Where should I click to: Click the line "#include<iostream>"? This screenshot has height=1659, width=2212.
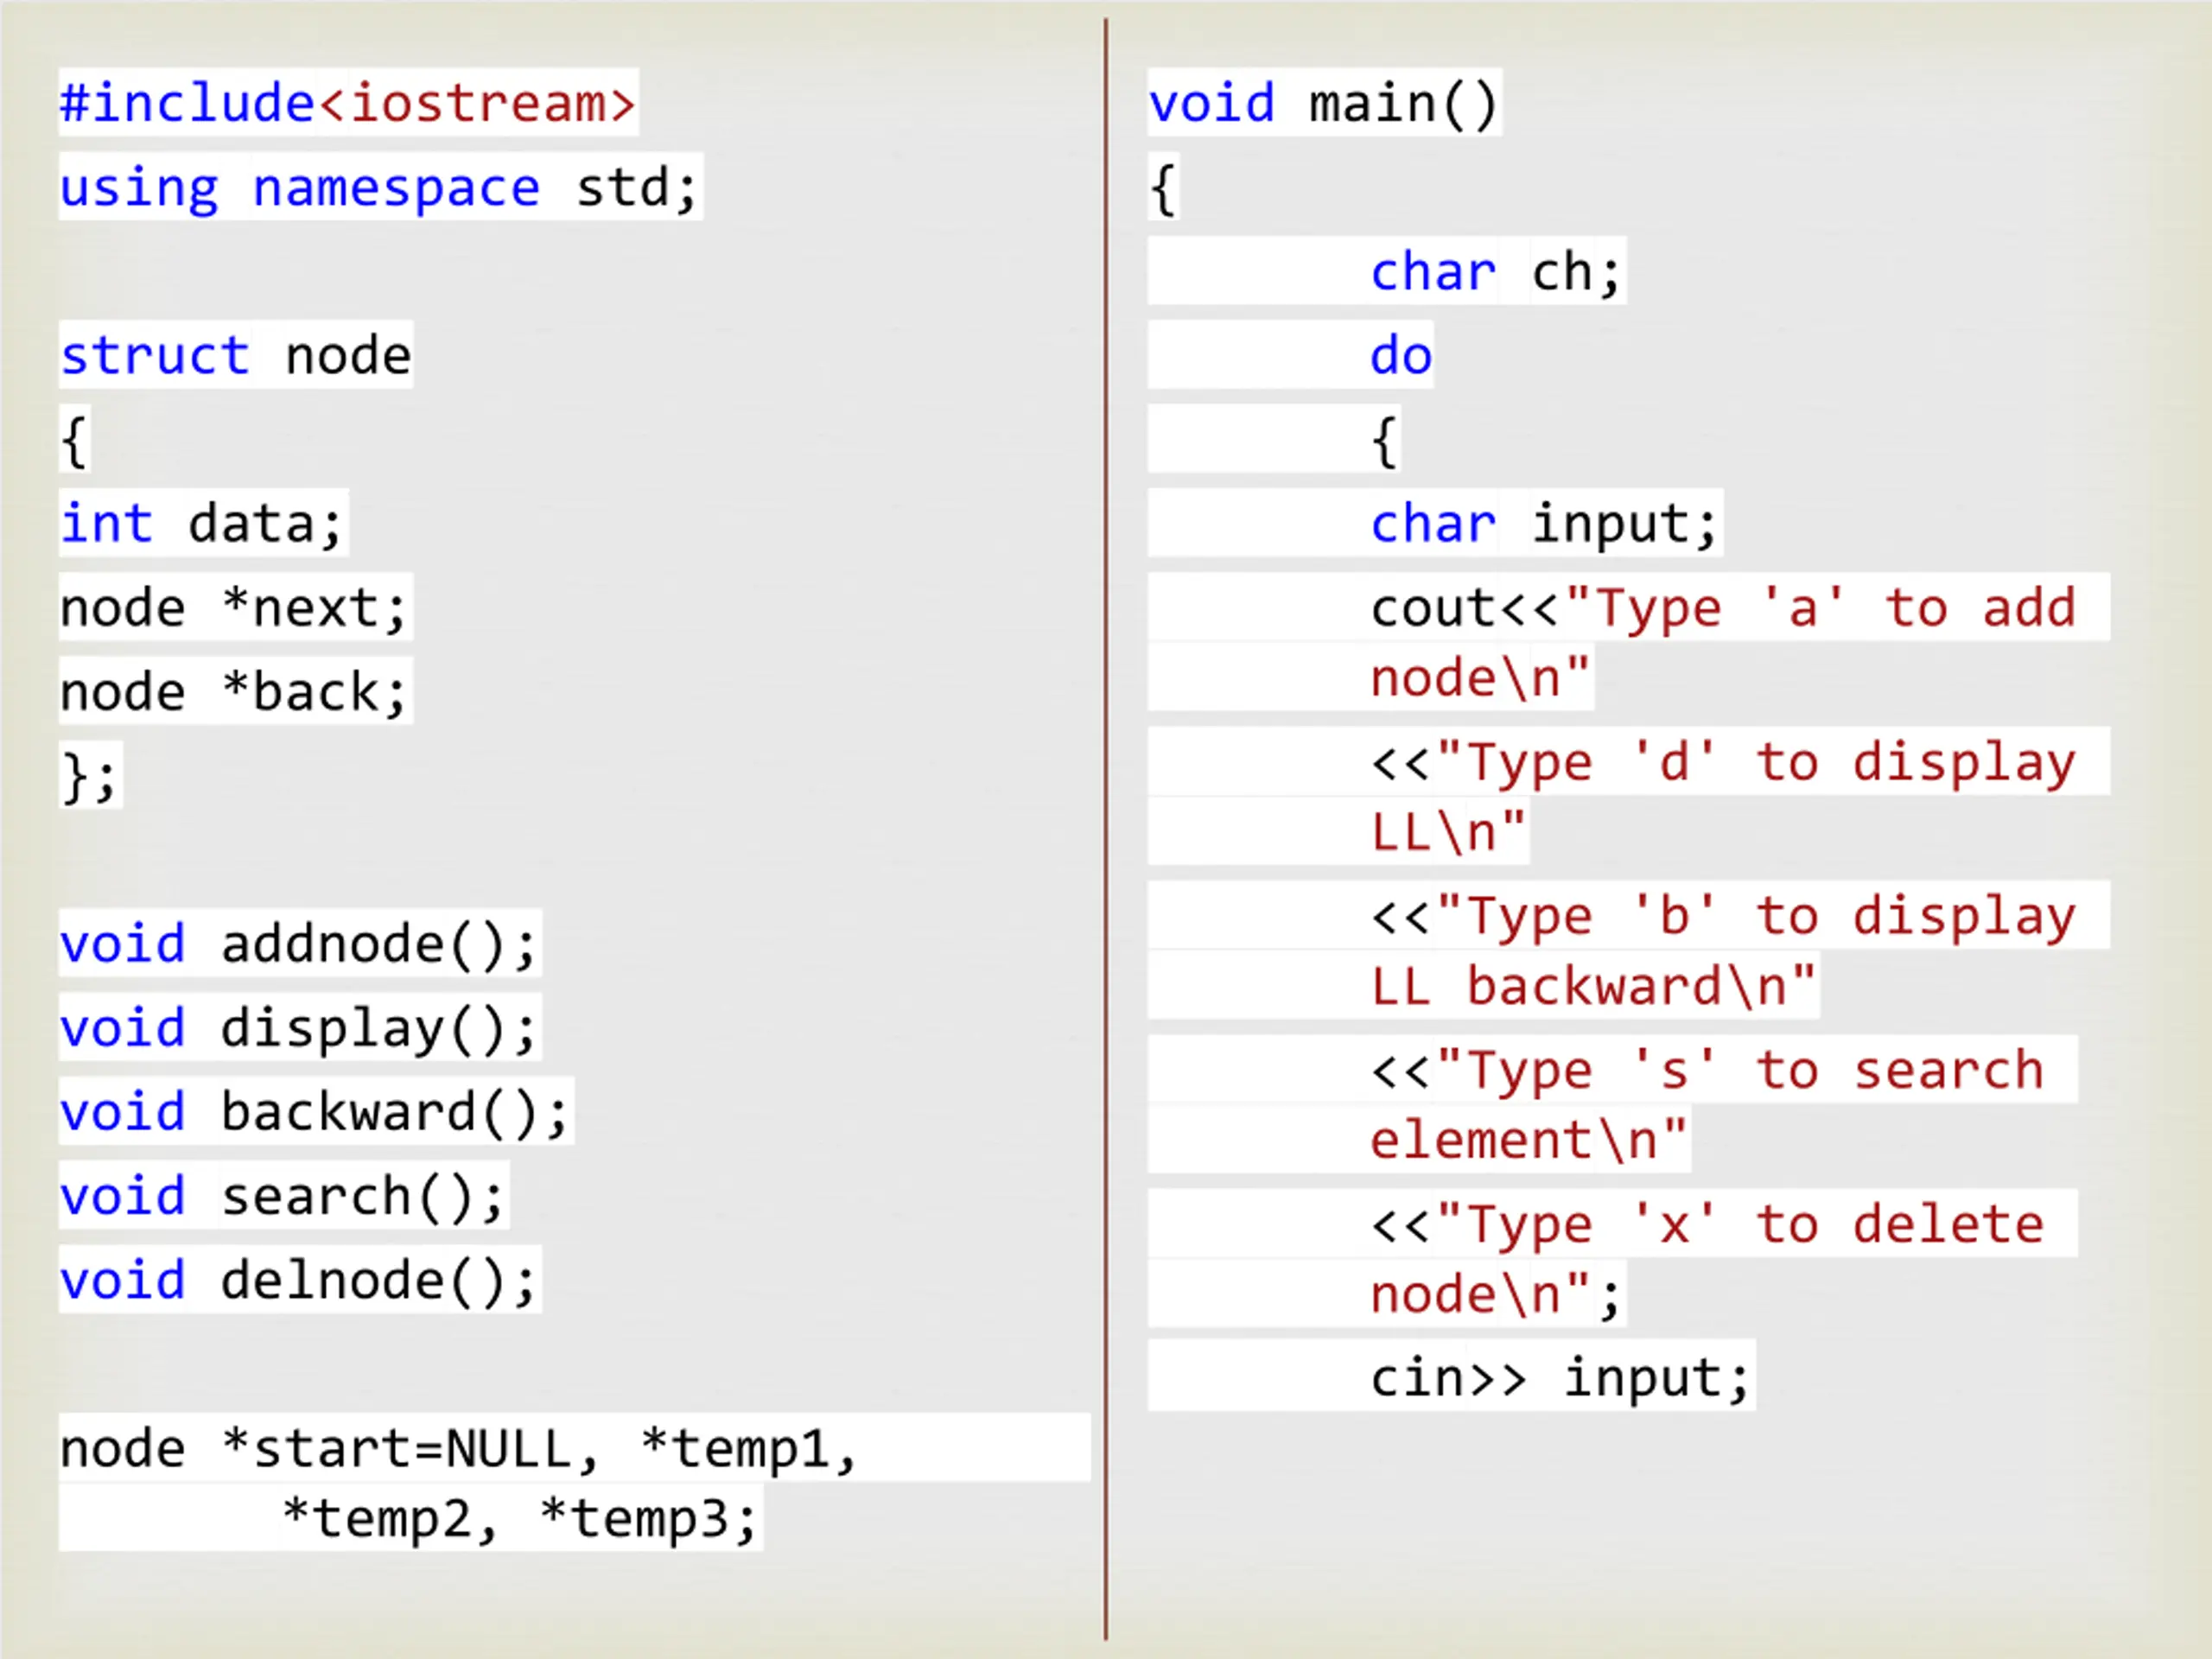click(x=348, y=103)
